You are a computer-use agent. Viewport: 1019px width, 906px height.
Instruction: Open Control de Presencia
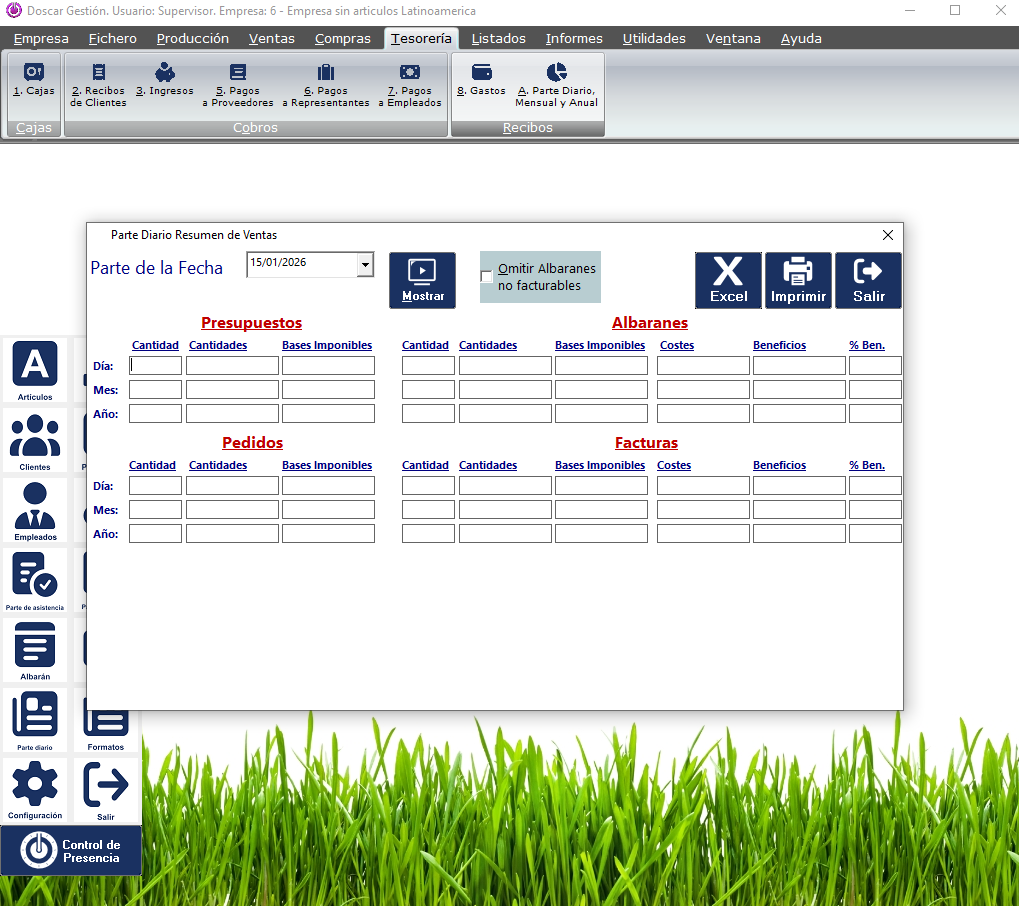click(71, 851)
